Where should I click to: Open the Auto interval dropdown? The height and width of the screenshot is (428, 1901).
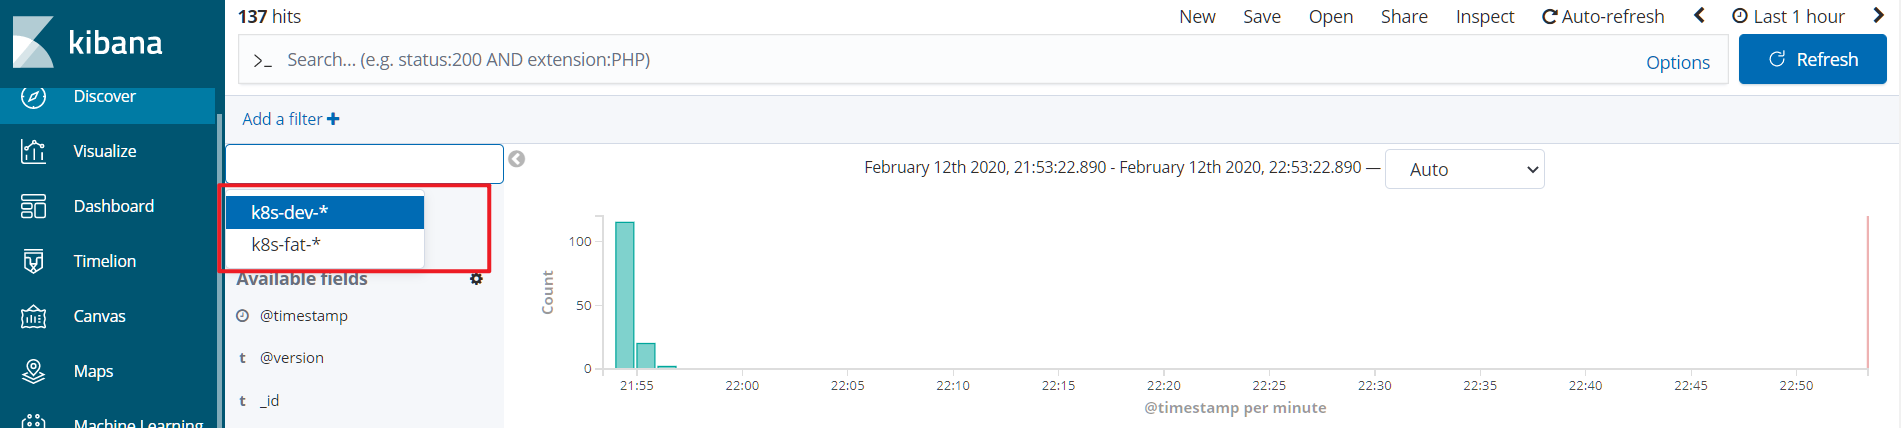point(1464,169)
